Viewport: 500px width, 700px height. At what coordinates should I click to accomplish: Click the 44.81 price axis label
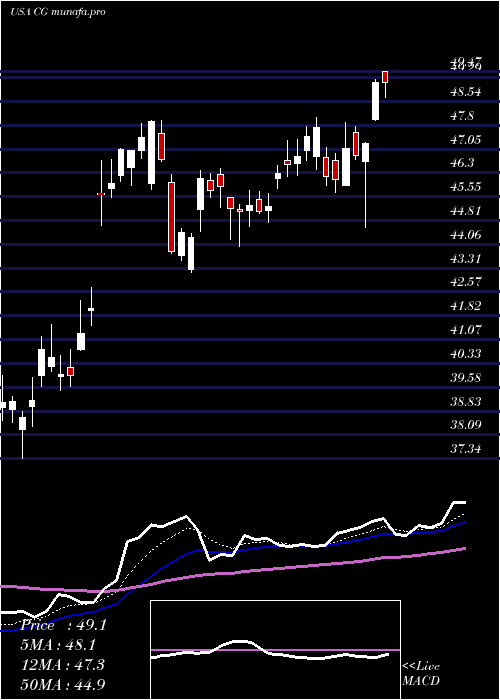(466, 211)
